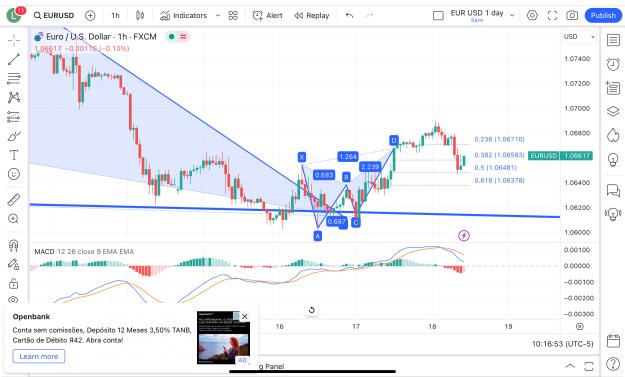Select the 0.618 (1.06378) Fibonacci level label
The width and height of the screenshot is (625, 377).
tap(499, 181)
